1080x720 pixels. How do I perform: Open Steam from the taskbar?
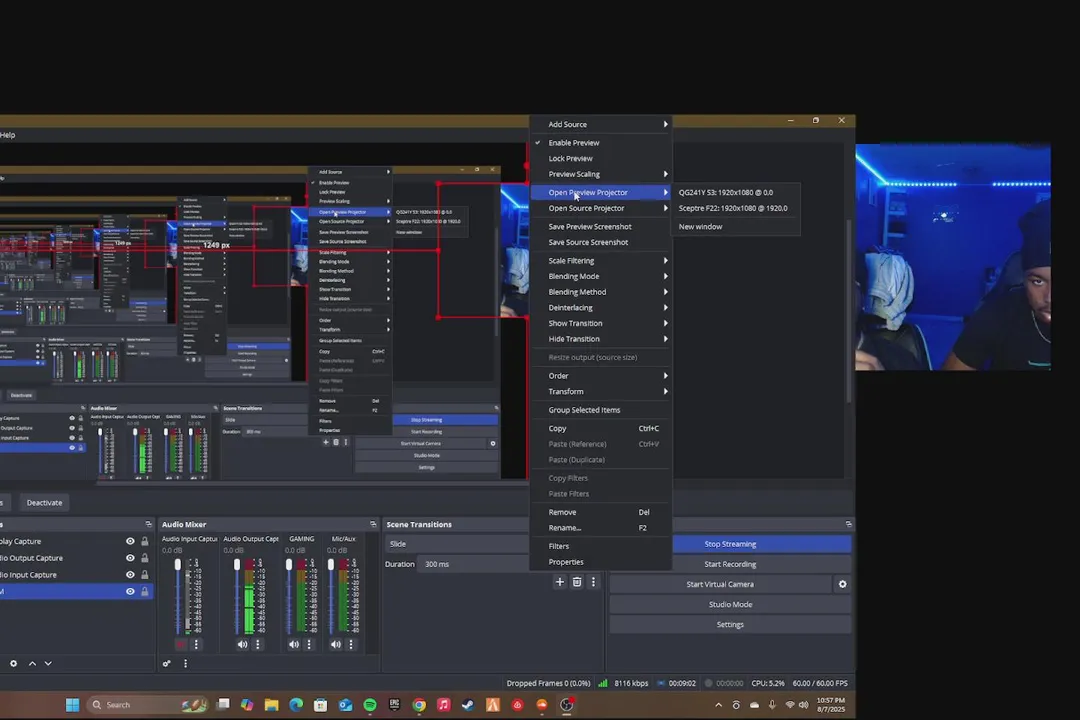click(468, 705)
